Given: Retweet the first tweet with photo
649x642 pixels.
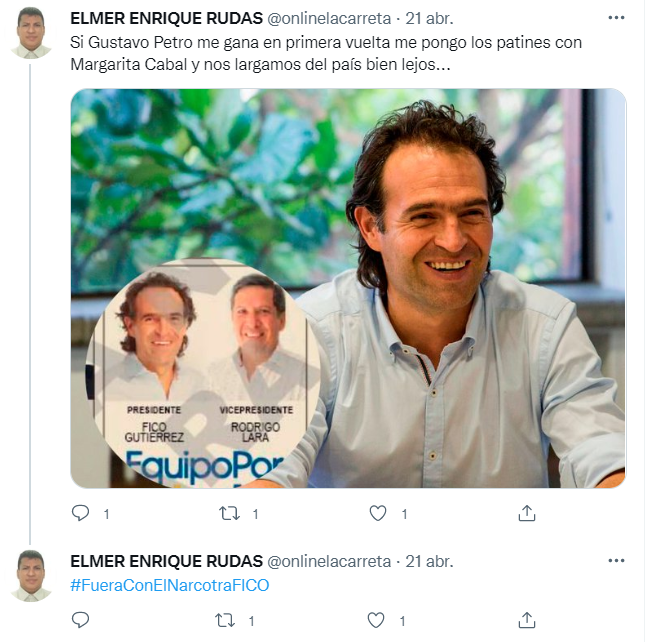Looking at the screenshot, I should [229, 514].
